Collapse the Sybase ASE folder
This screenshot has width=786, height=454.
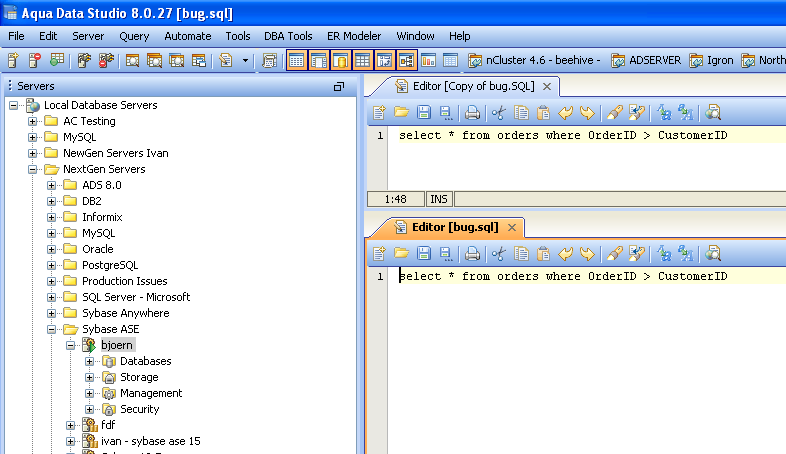[52, 329]
